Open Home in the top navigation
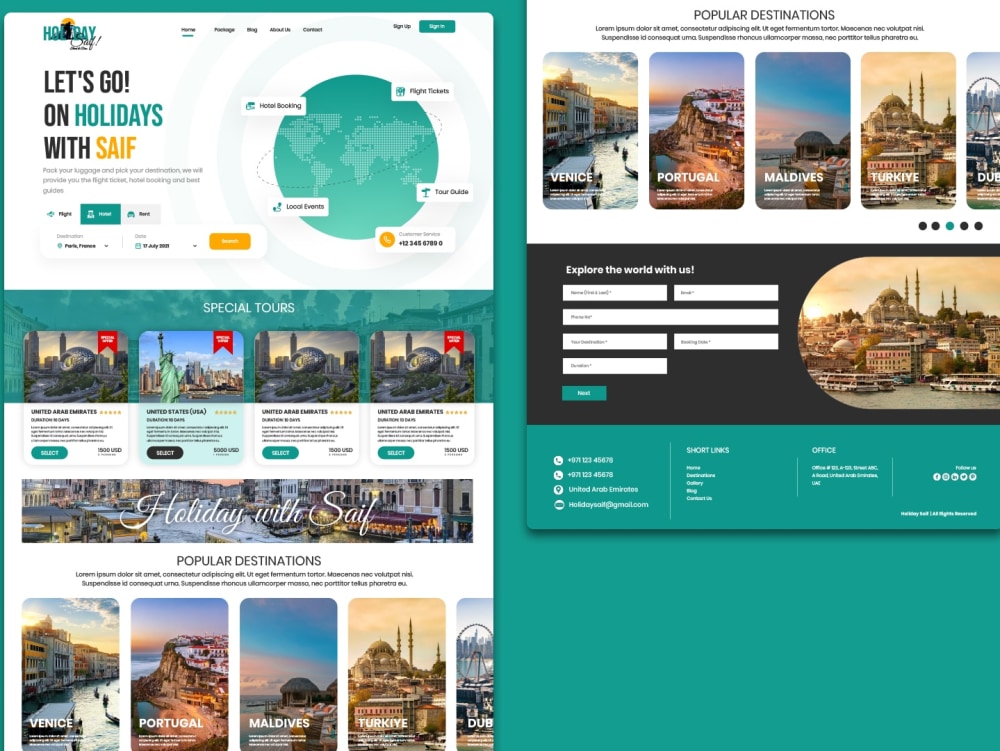Viewport: 1000px width, 751px height. [188, 30]
